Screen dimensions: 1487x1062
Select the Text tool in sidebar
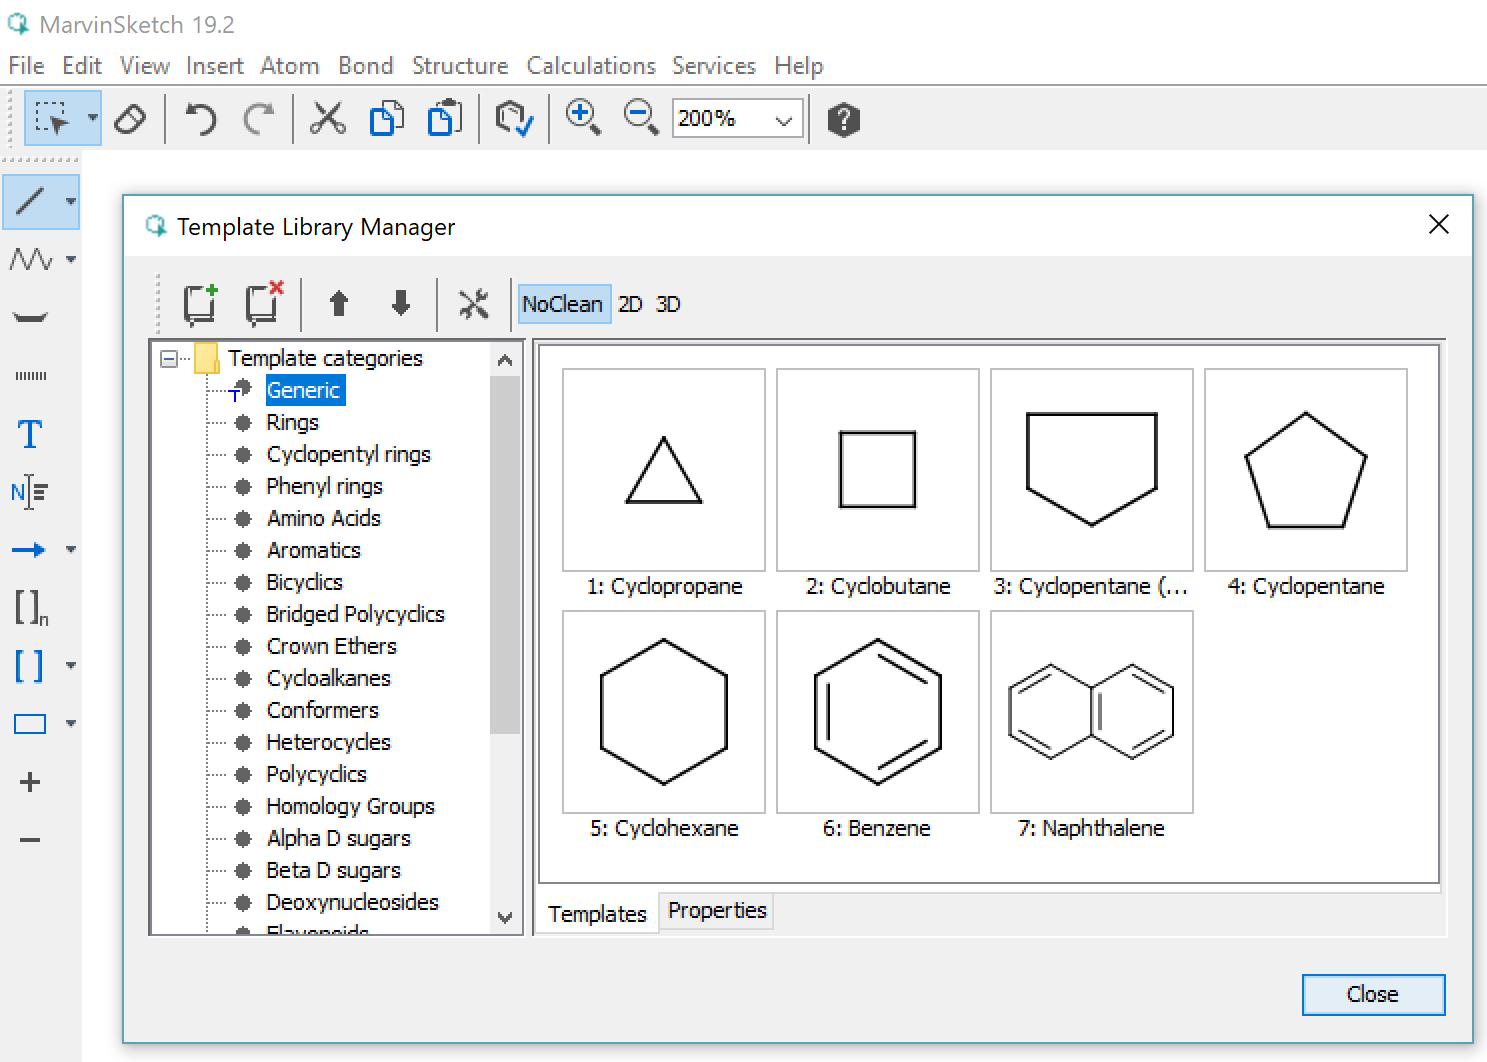pyautogui.click(x=30, y=434)
